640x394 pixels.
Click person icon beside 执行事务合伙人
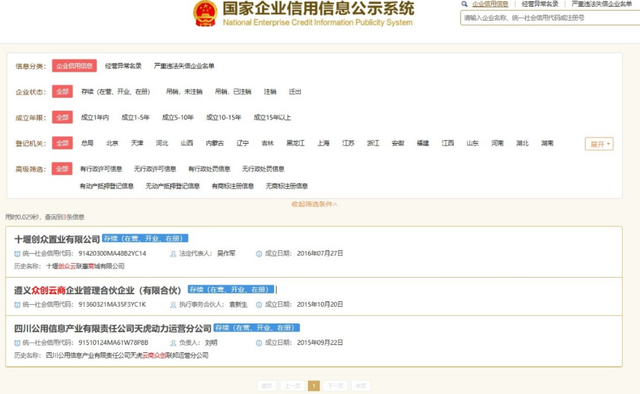point(173,305)
